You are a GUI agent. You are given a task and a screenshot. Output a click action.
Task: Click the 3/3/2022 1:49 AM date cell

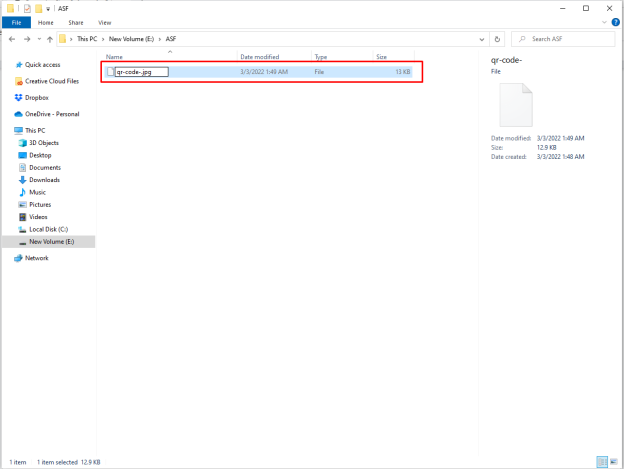click(264, 72)
